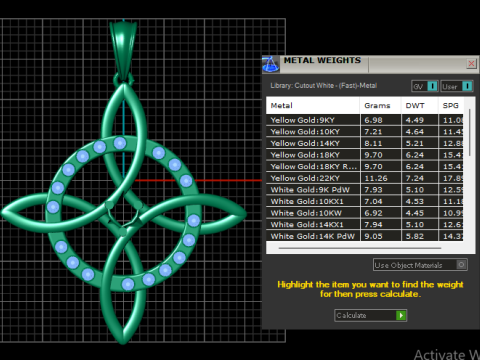Click the 11.26 grams value

376,178
